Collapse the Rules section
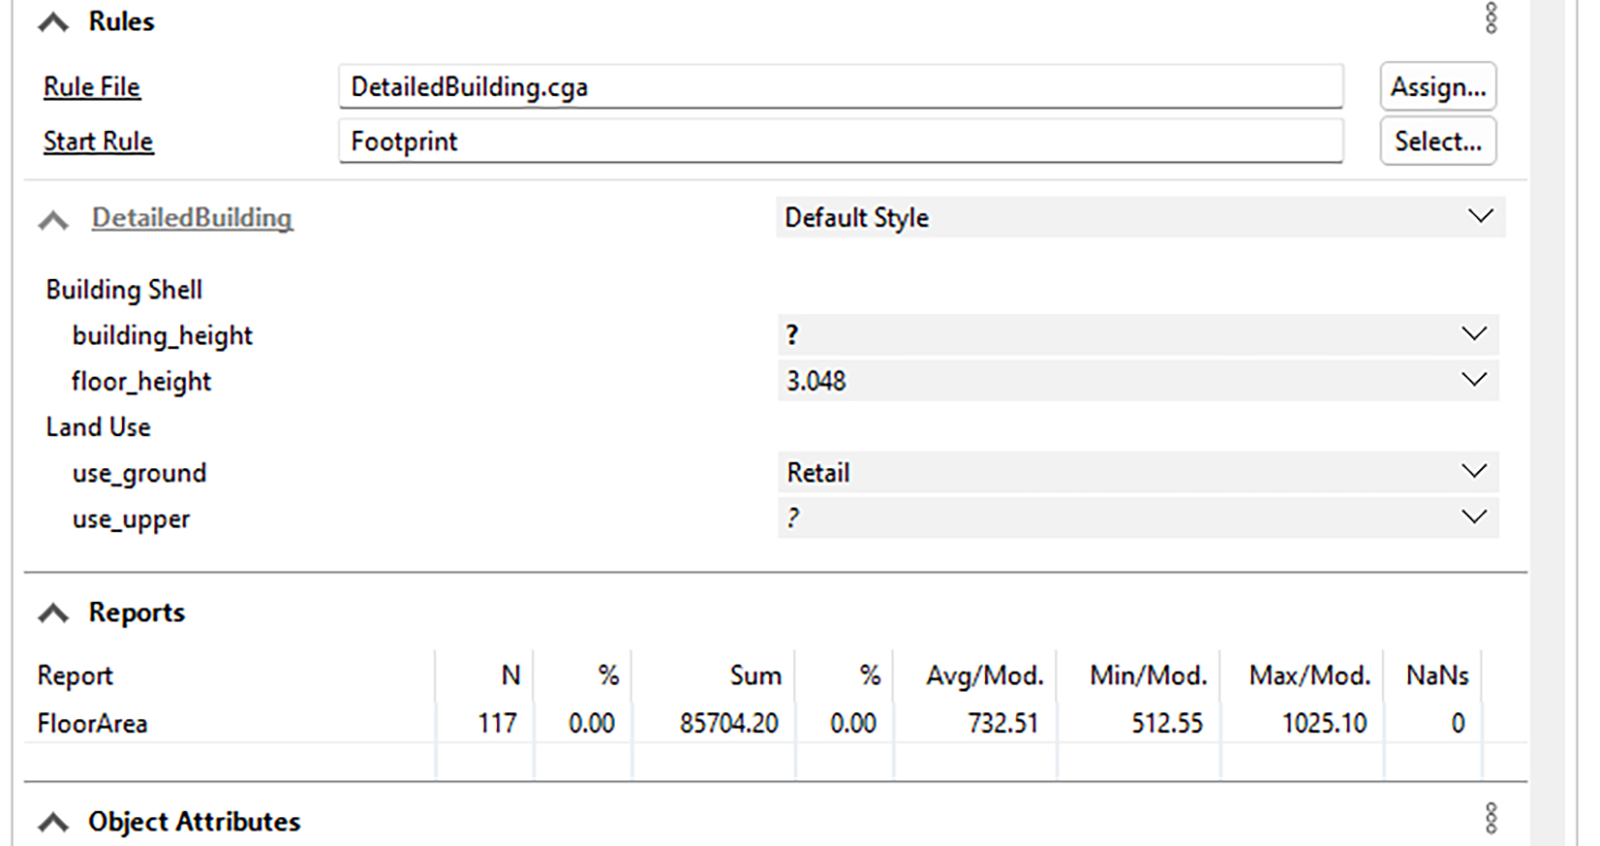 pyautogui.click(x=53, y=23)
